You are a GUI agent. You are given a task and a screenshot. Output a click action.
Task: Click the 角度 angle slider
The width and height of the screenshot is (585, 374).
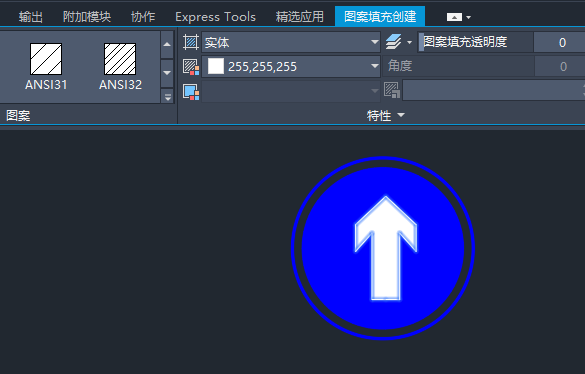459,66
